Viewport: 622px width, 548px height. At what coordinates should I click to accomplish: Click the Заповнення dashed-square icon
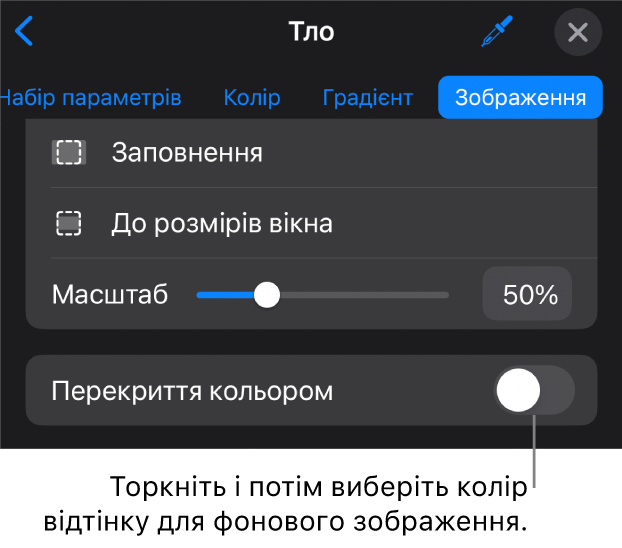click(x=69, y=152)
